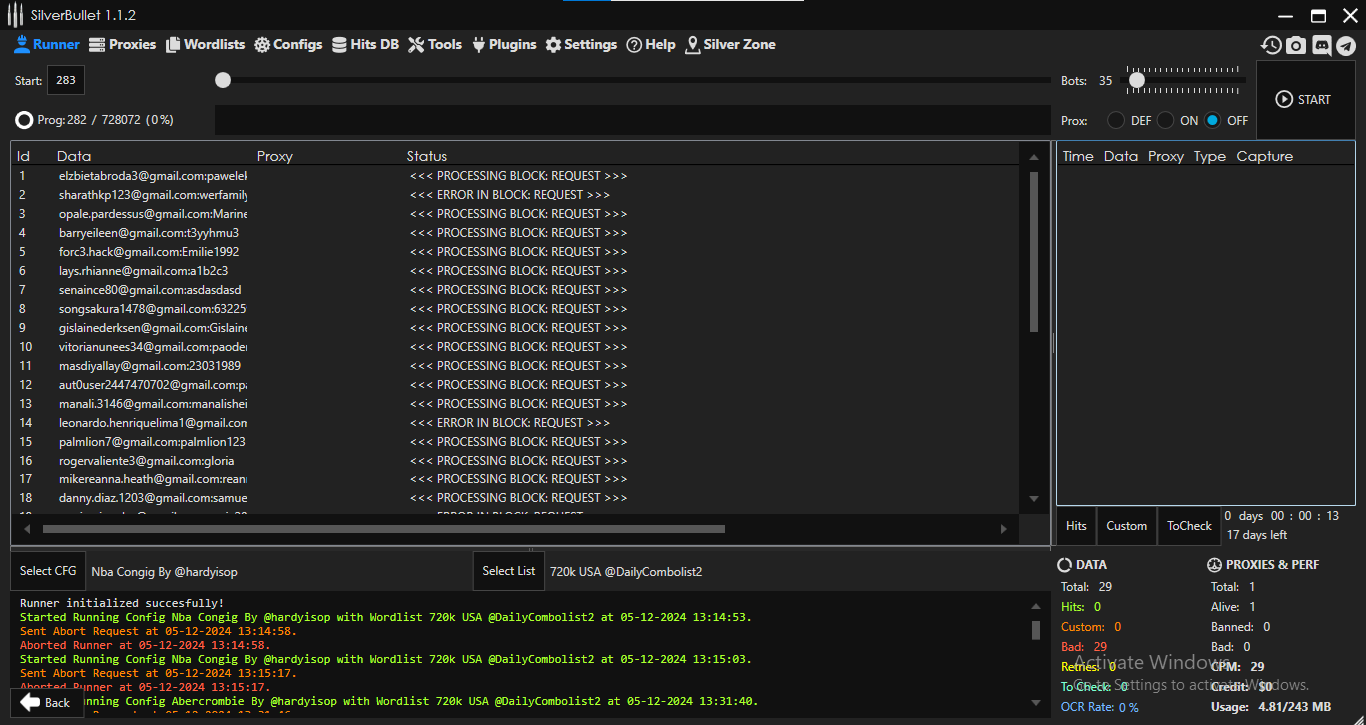Screen dimensions: 1366x725
Task: Open the Telegram paper-plane icon
Action: pyautogui.click(x=1346, y=45)
